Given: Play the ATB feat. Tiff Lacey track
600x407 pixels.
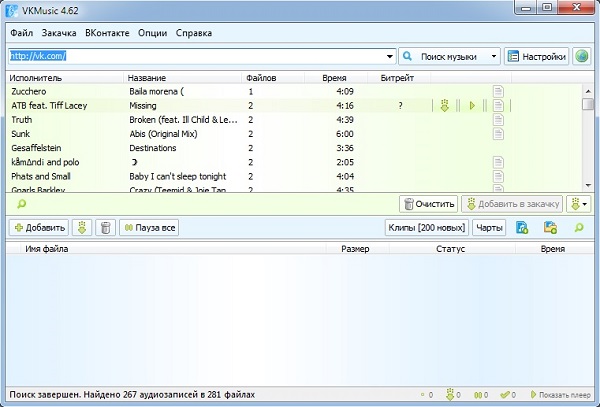Looking at the screenshot, I should pos(472,106).
